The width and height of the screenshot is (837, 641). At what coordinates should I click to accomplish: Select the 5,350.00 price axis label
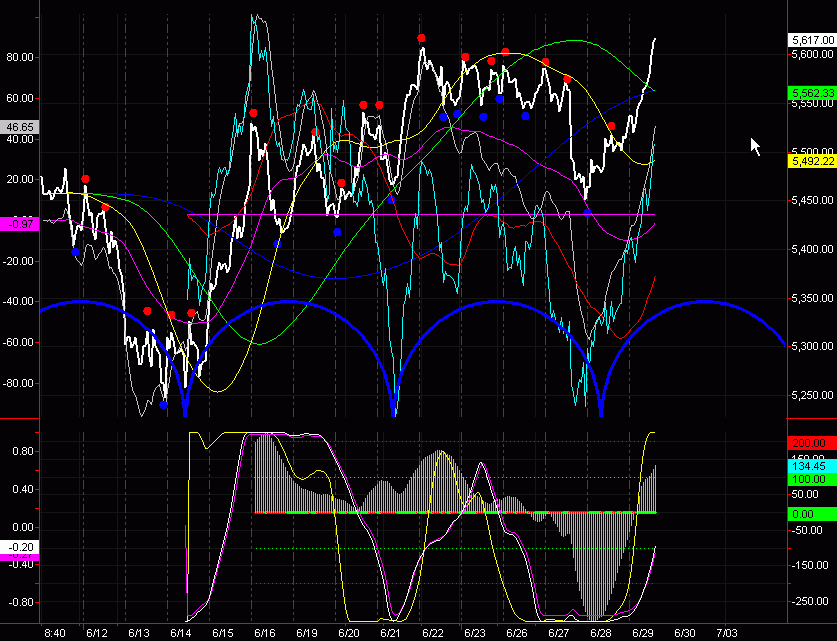813,298
